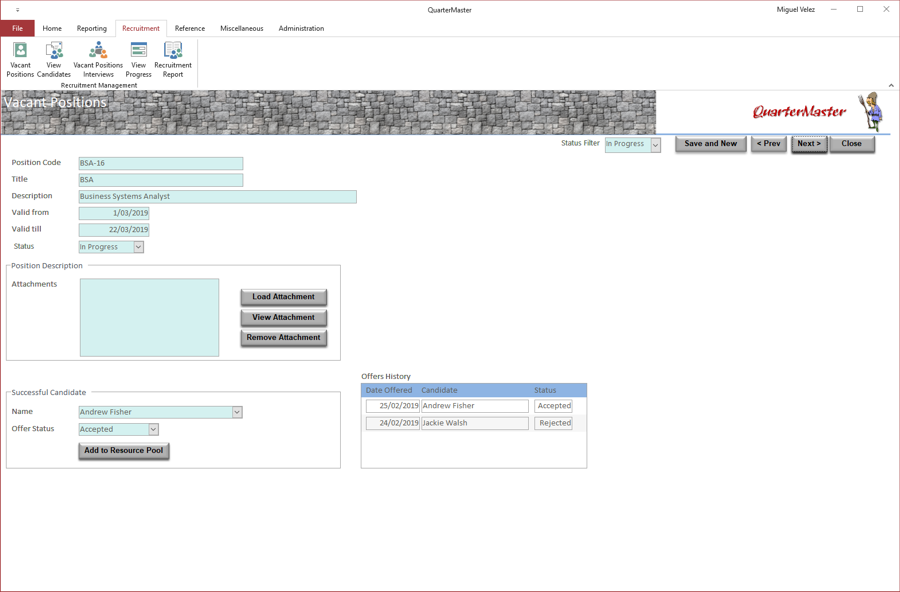Click the Save and New button

click(x=711, y=144)
